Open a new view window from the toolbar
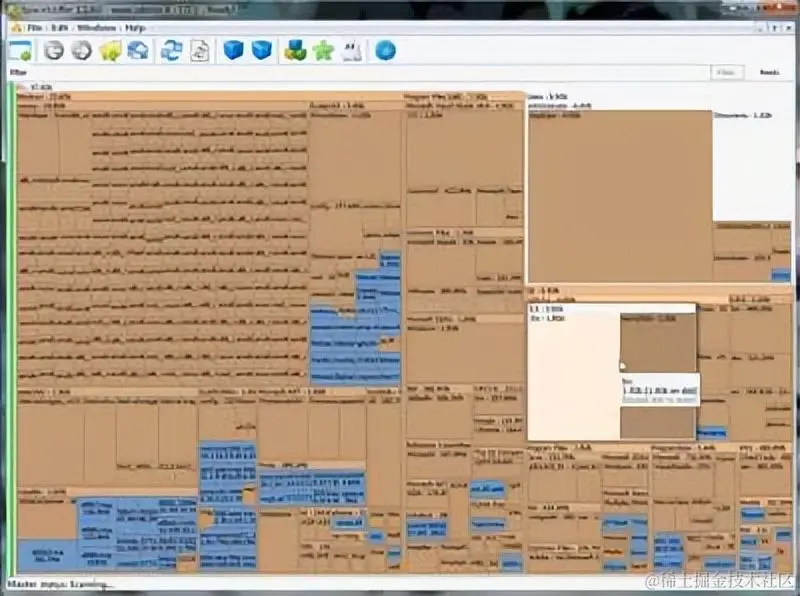The height and width of the screenshot is (596, 800). click(x=20, y=51)
